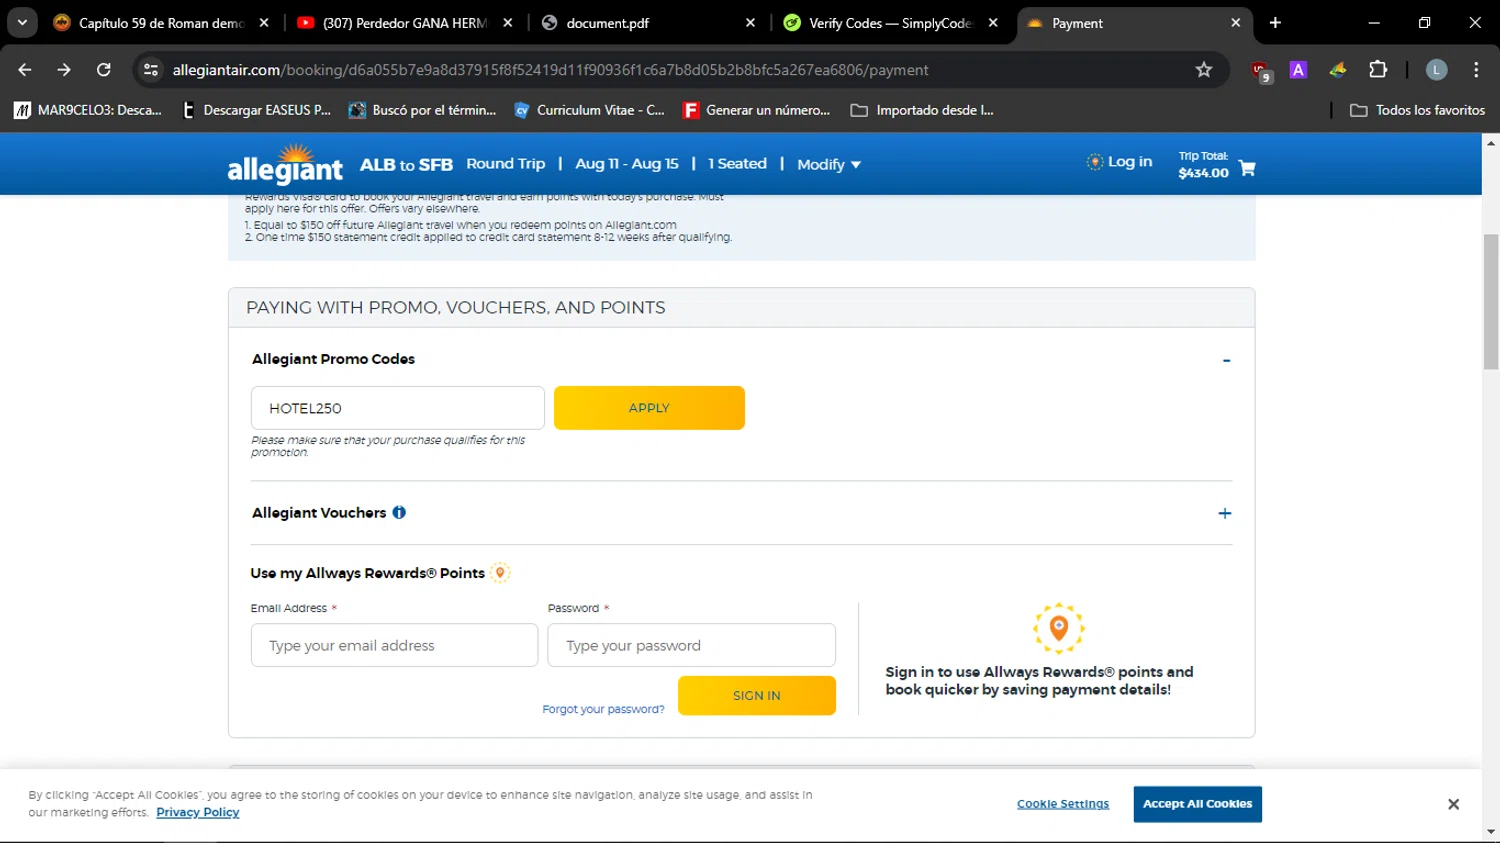Click the Vouchers info icon

tap(399, 513)
